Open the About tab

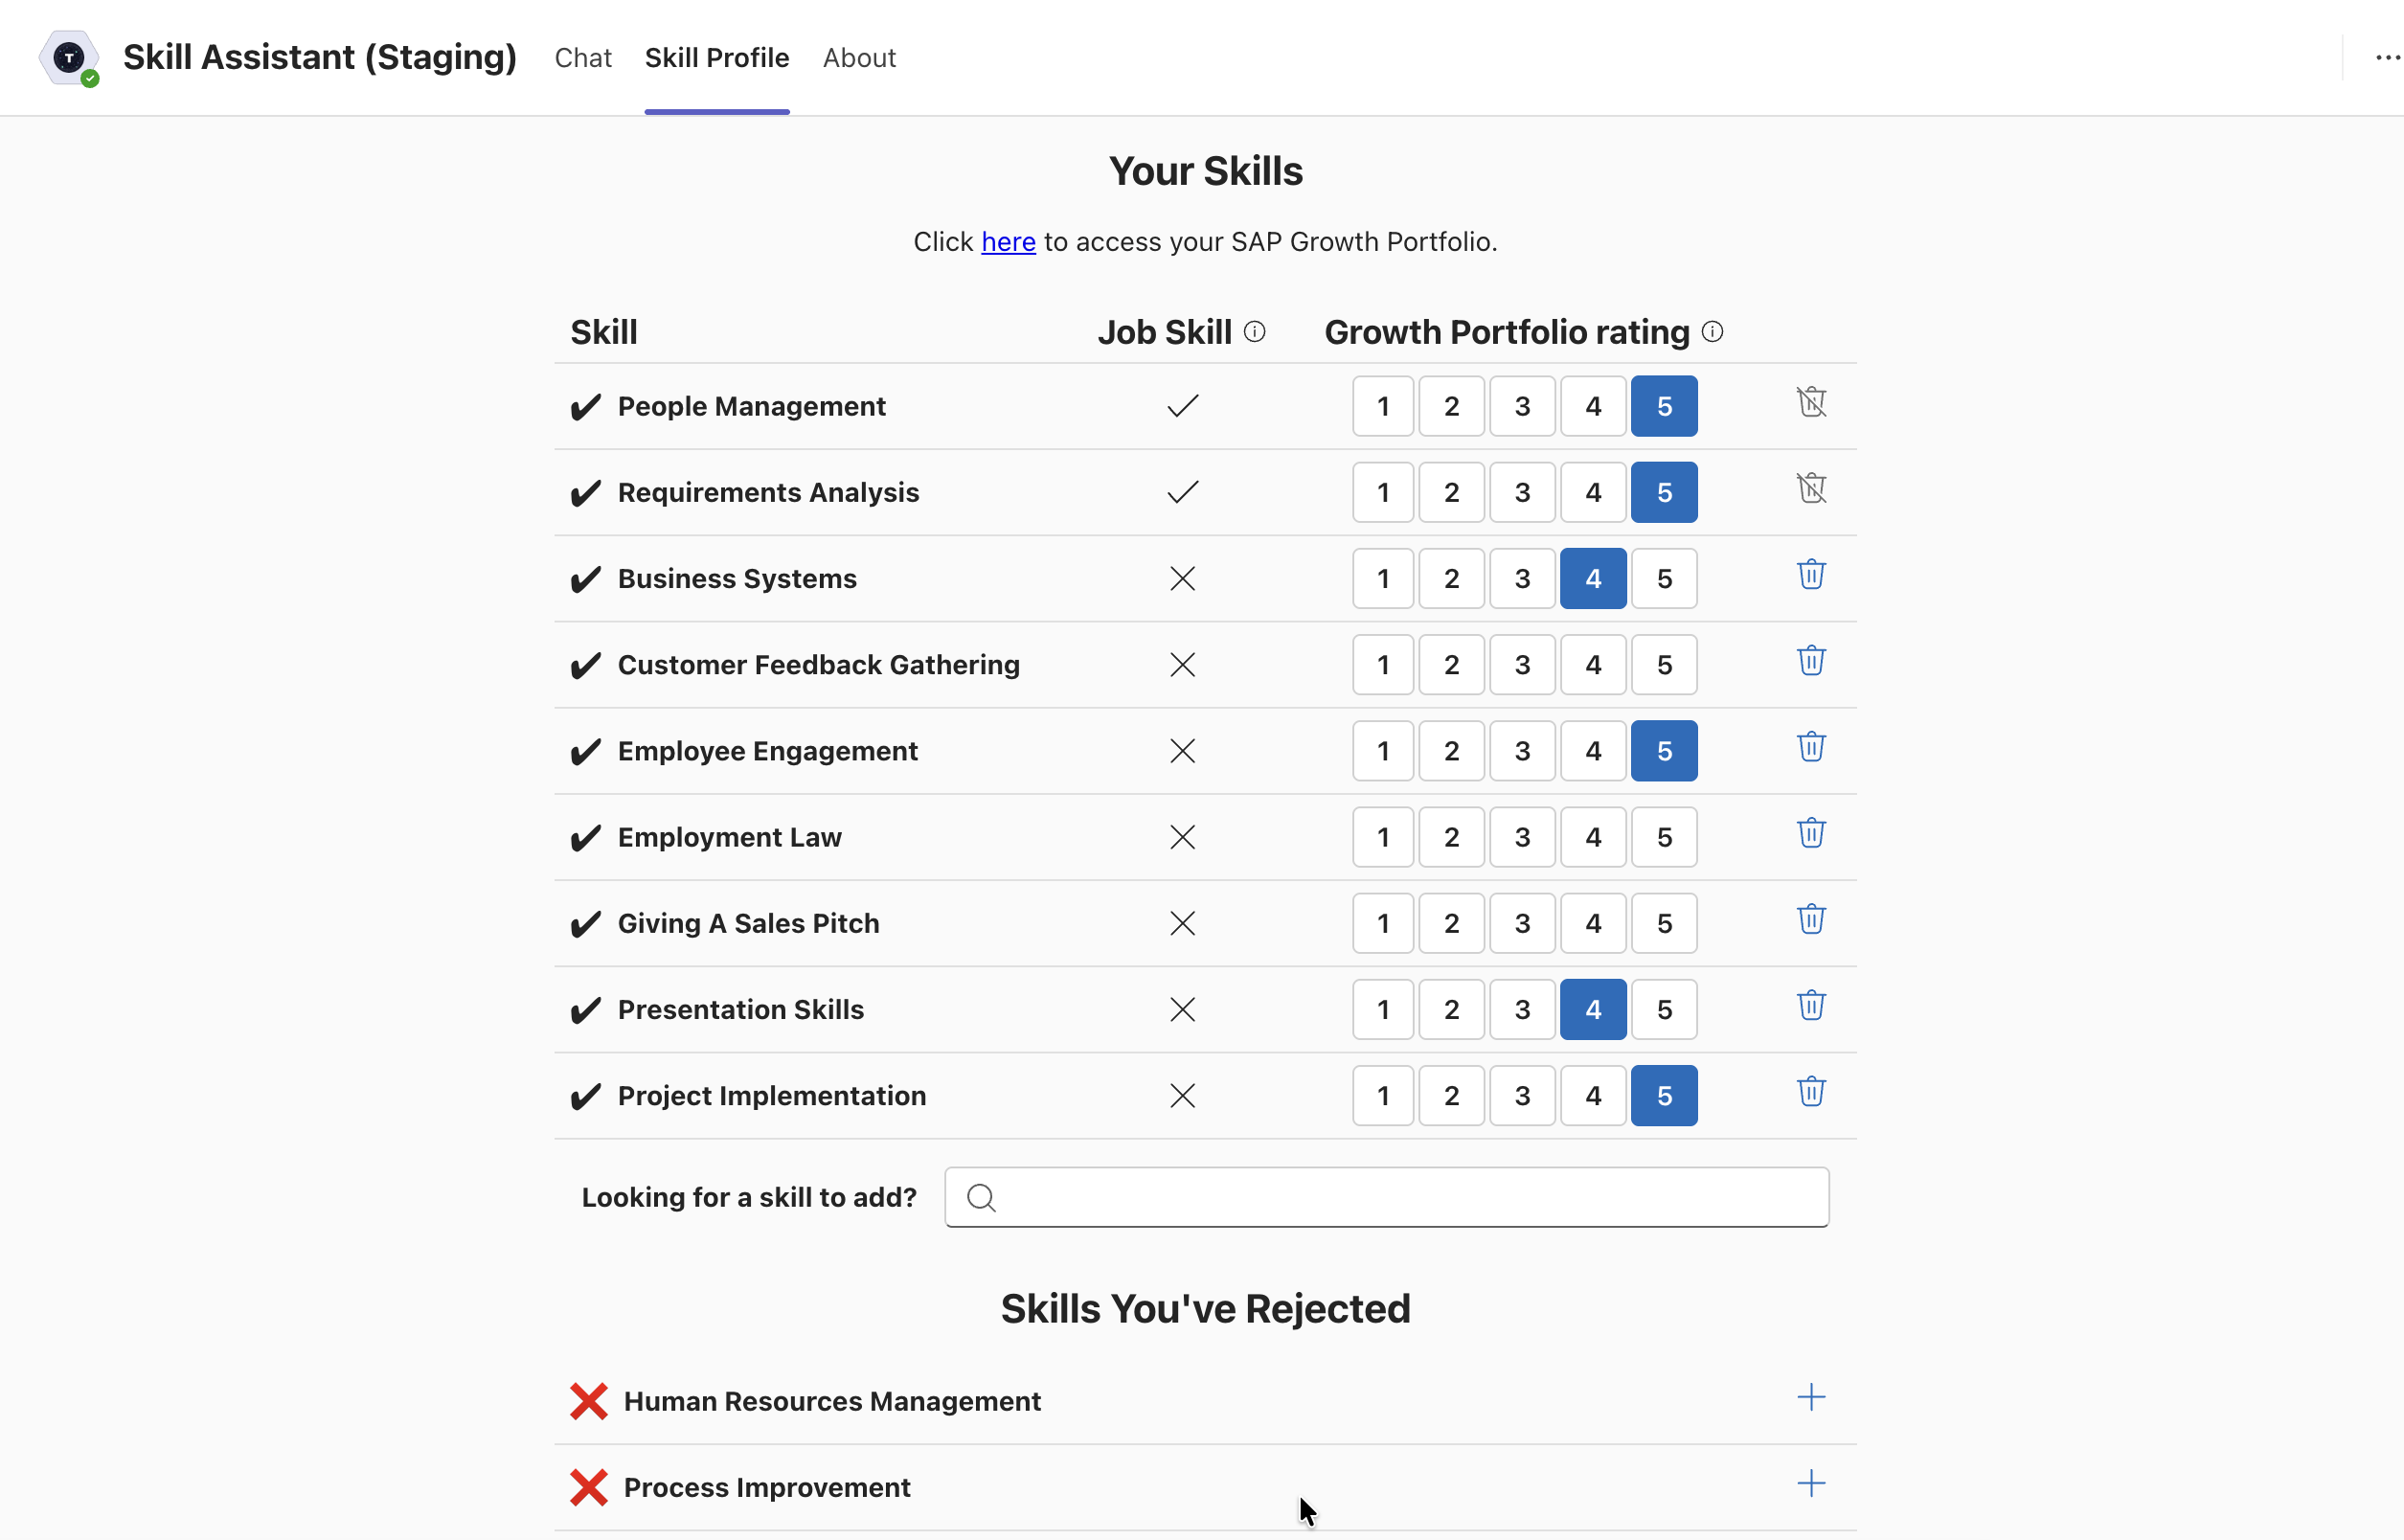(x=859, y=57)
